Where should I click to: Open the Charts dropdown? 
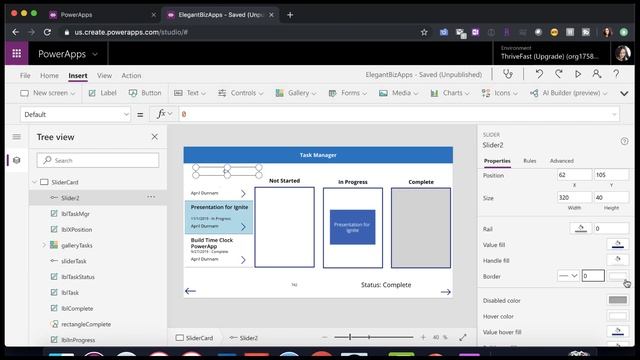(x=450, y=93)
